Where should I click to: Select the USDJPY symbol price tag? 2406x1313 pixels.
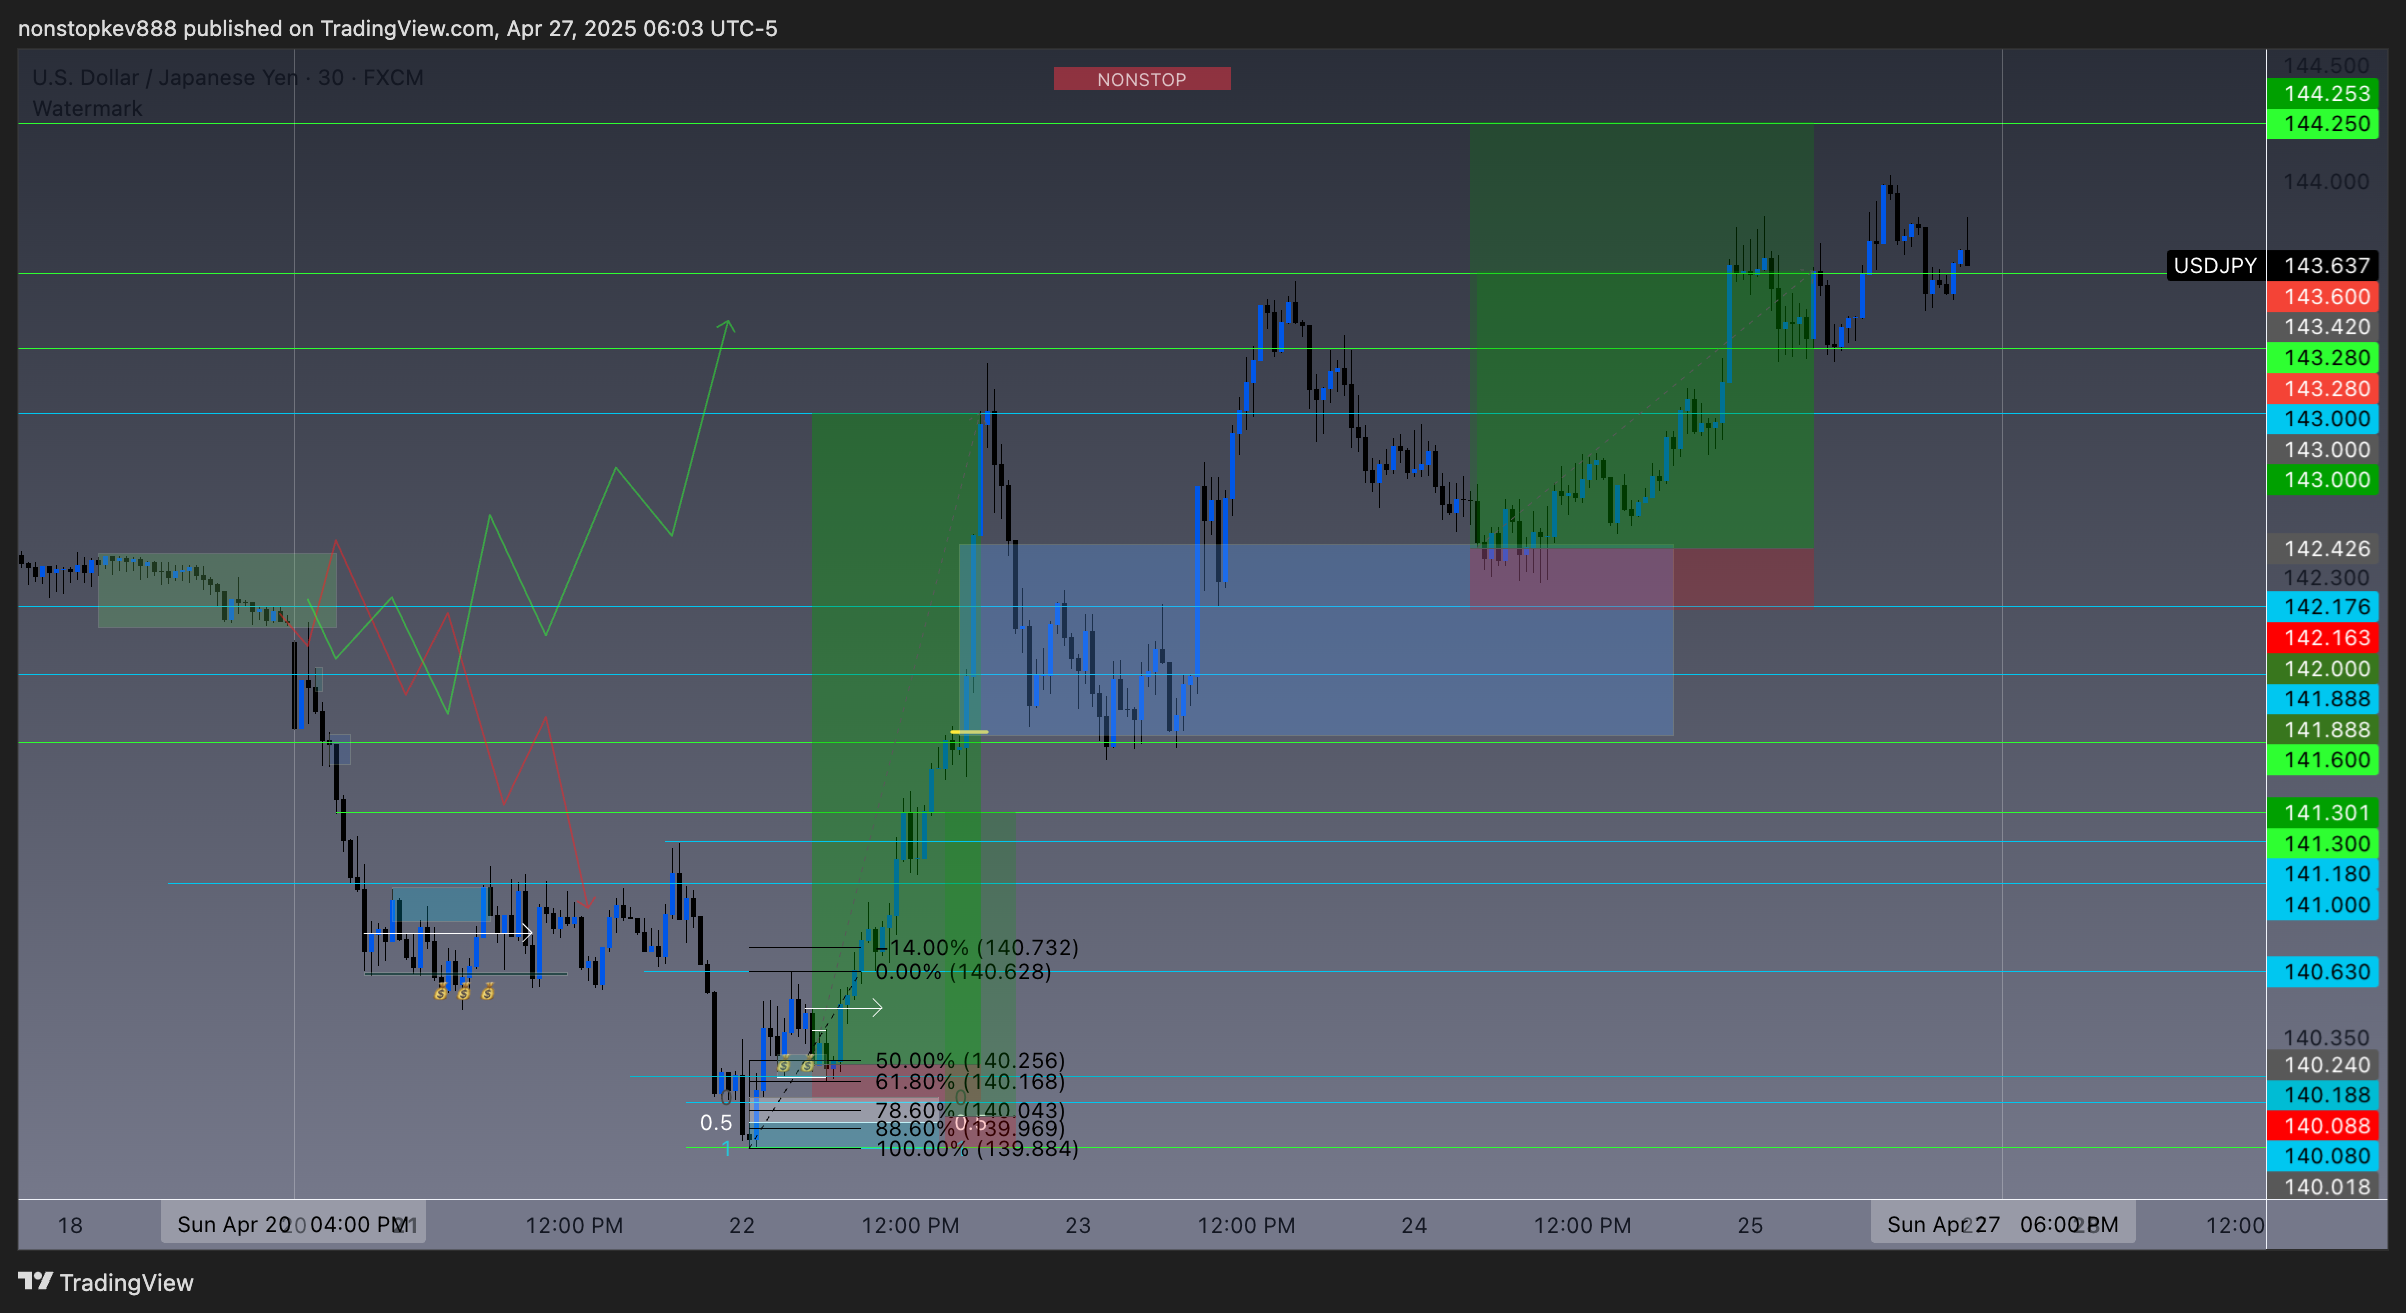point(2215,265)
